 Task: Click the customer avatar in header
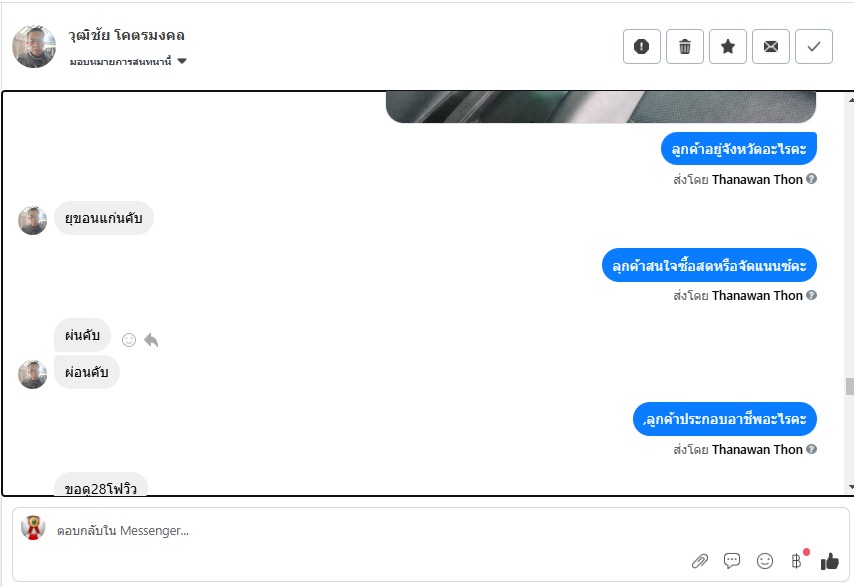pos(34,46)
